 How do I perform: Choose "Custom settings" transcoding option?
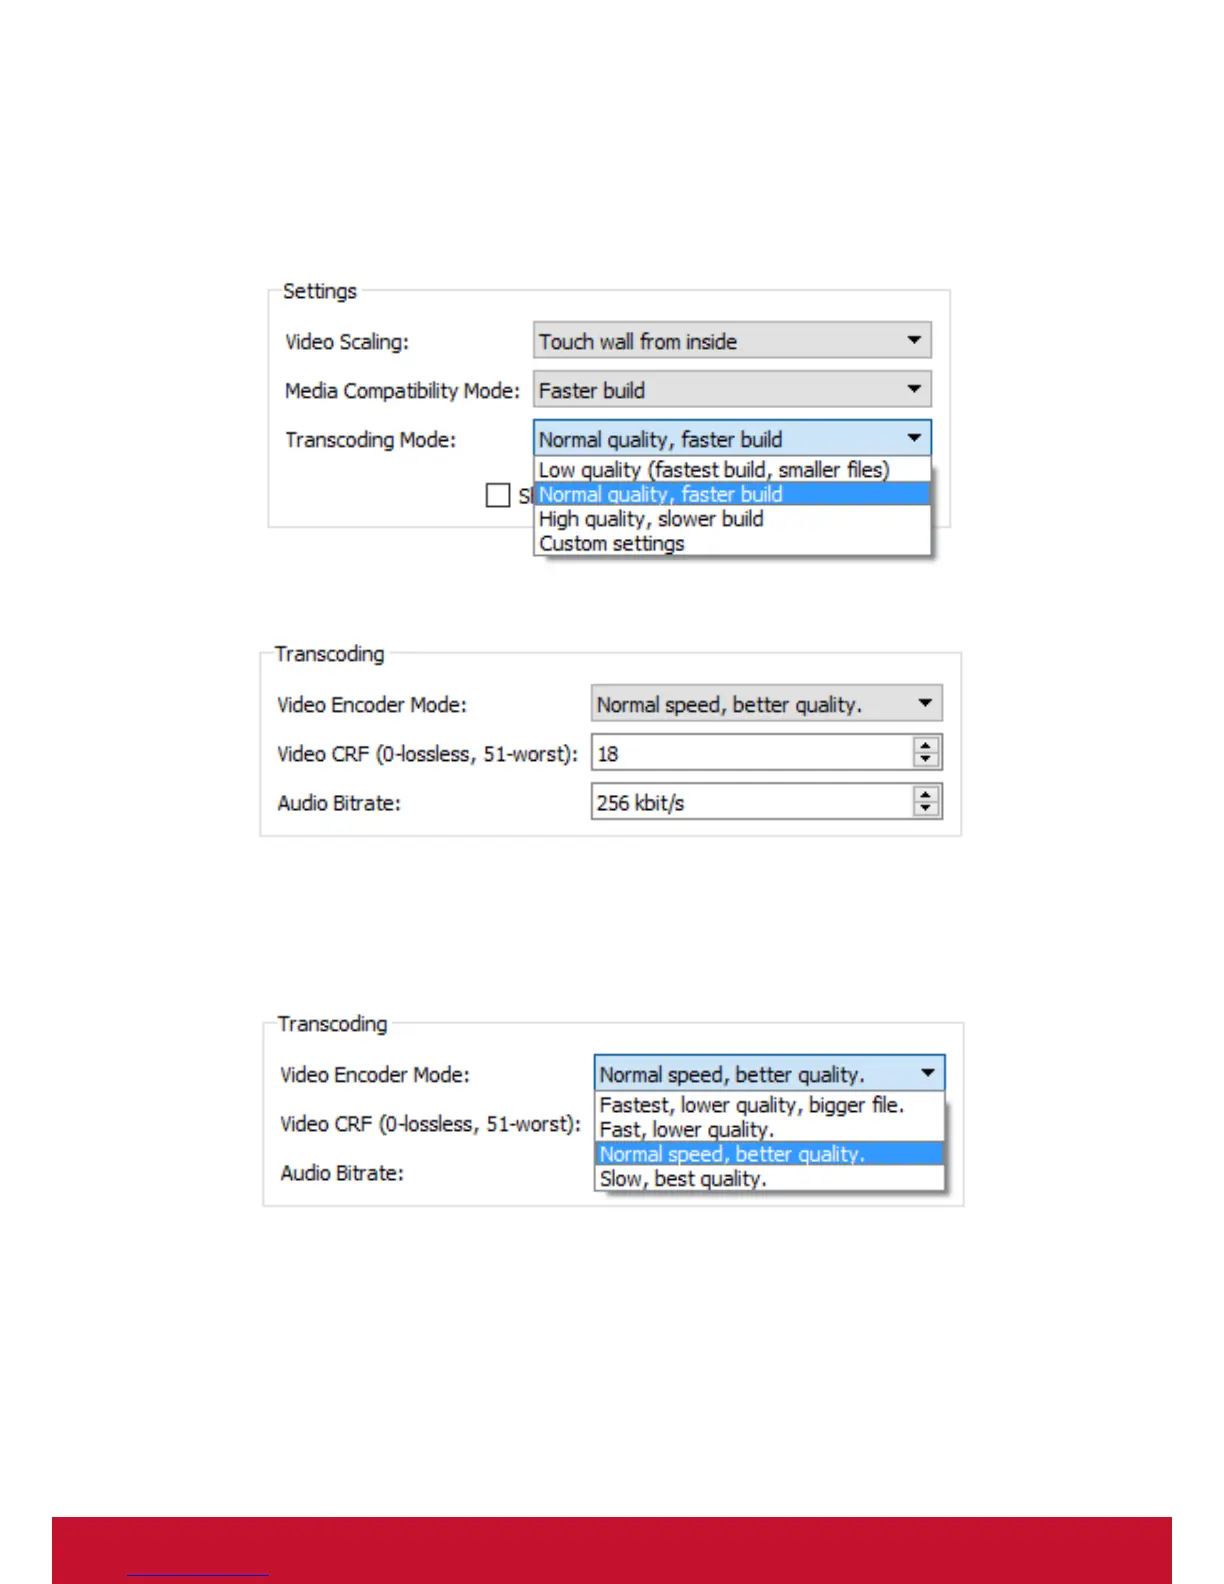click(612, 544)
